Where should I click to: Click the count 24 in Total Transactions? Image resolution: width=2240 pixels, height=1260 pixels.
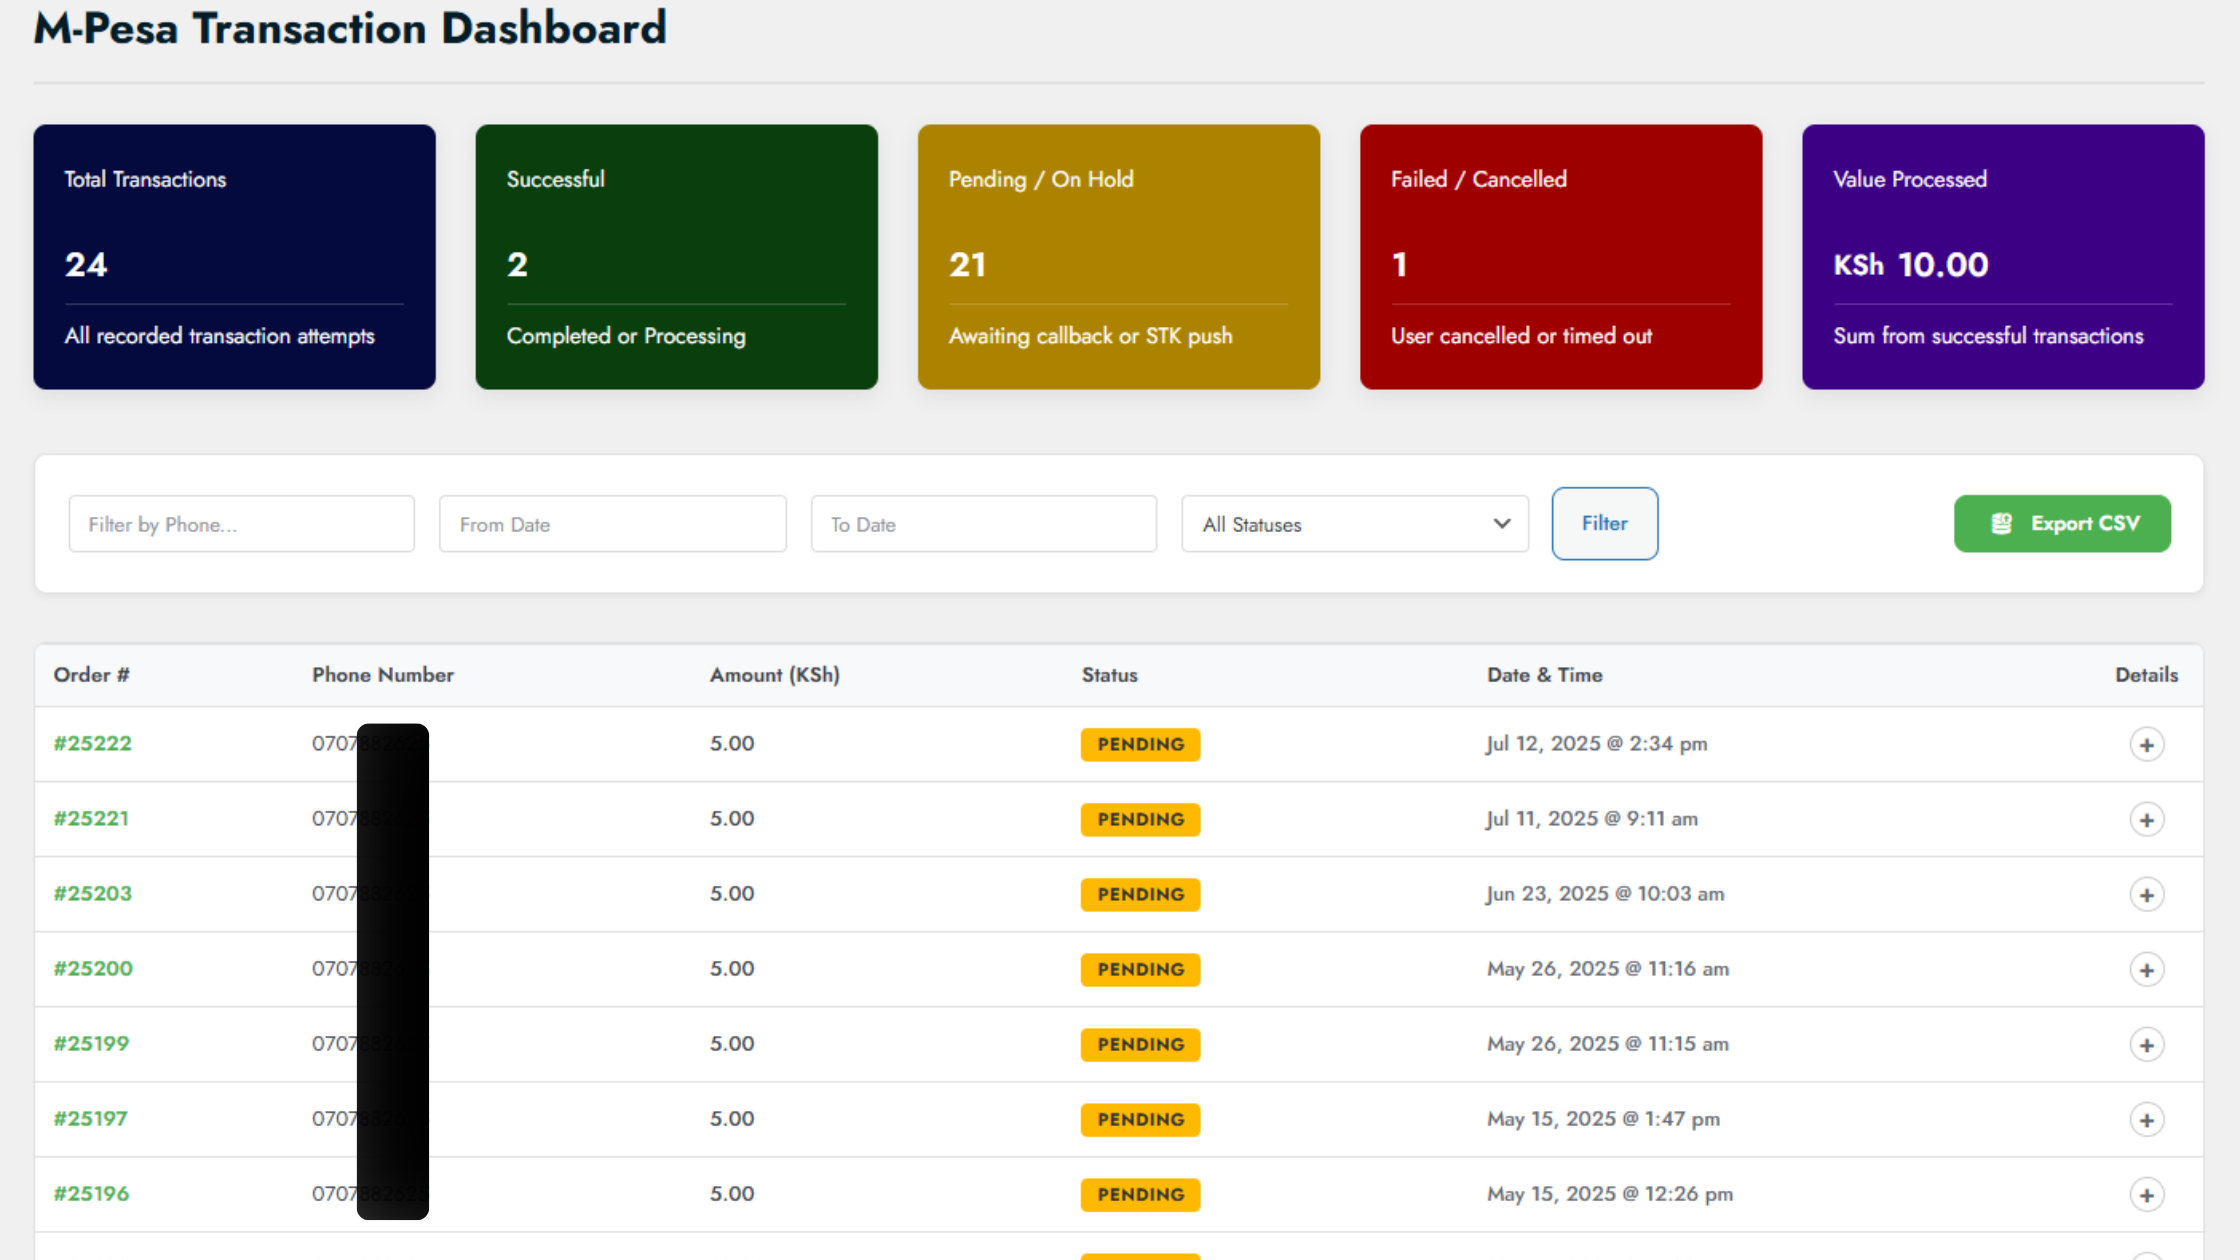pos(86,264)
